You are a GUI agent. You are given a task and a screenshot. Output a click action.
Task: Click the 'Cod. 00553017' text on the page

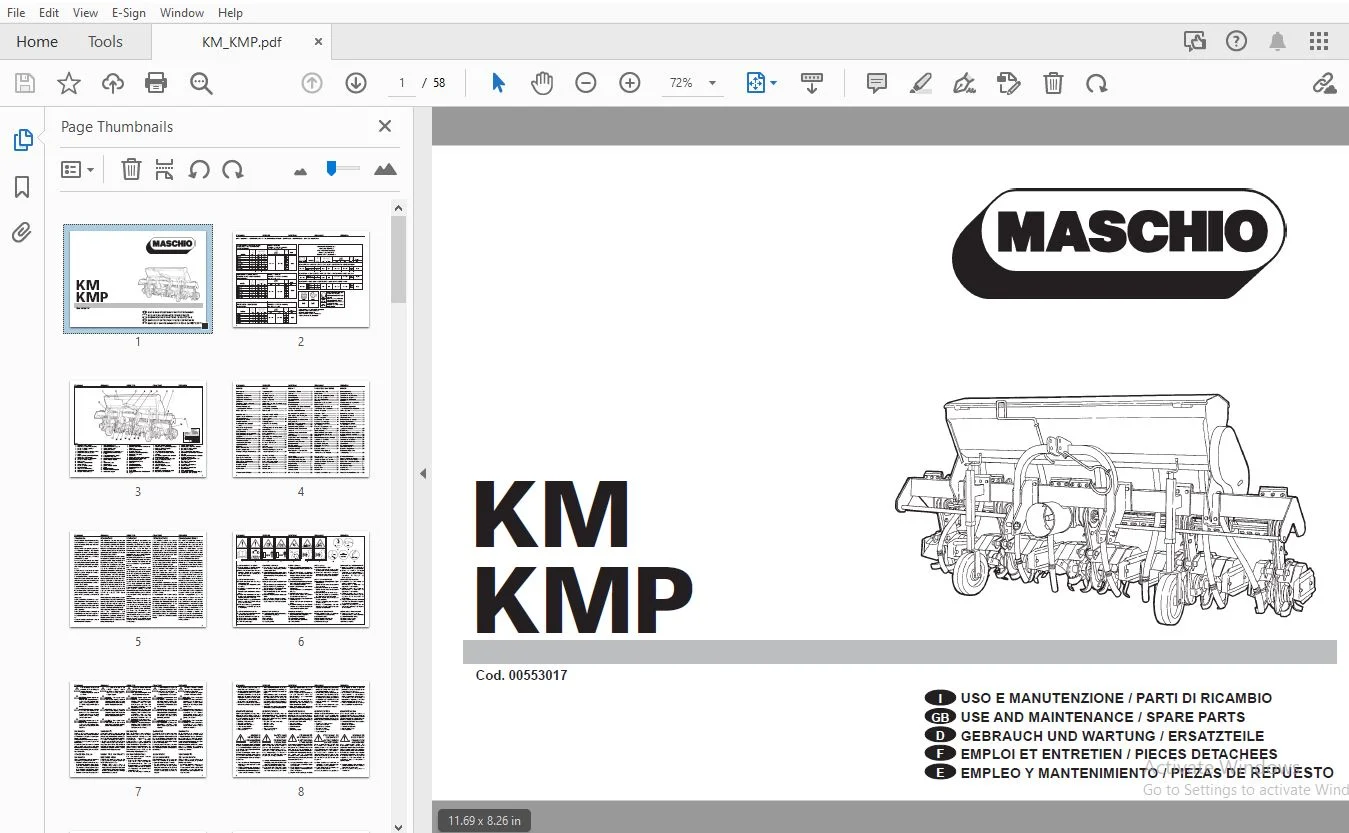[521, 675]
